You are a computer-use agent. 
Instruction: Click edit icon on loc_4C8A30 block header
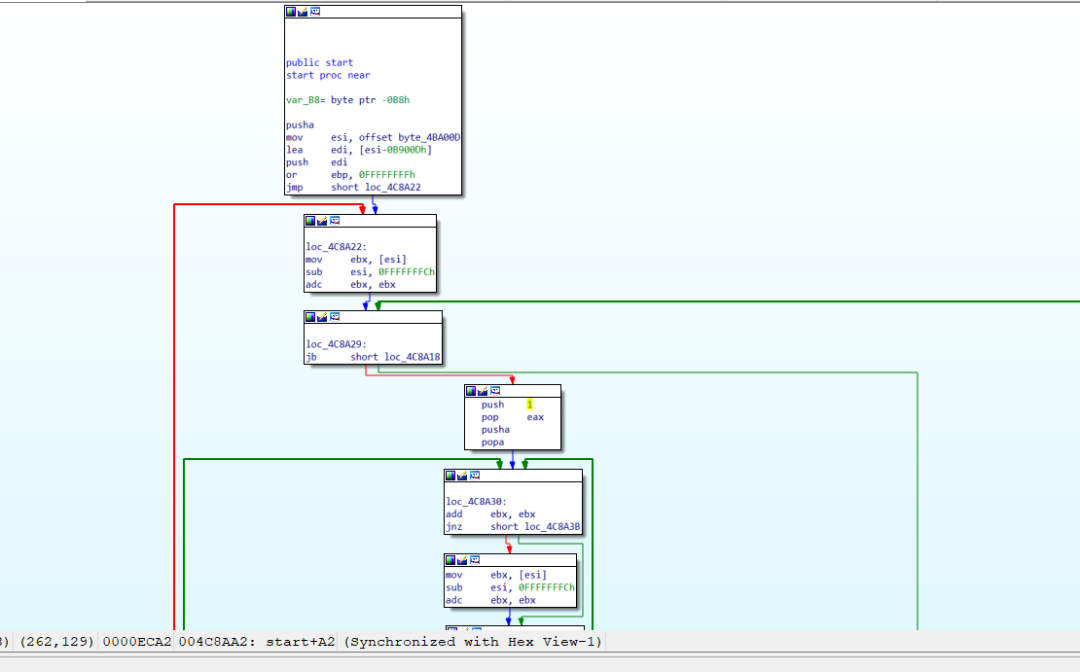coord(461,476)
